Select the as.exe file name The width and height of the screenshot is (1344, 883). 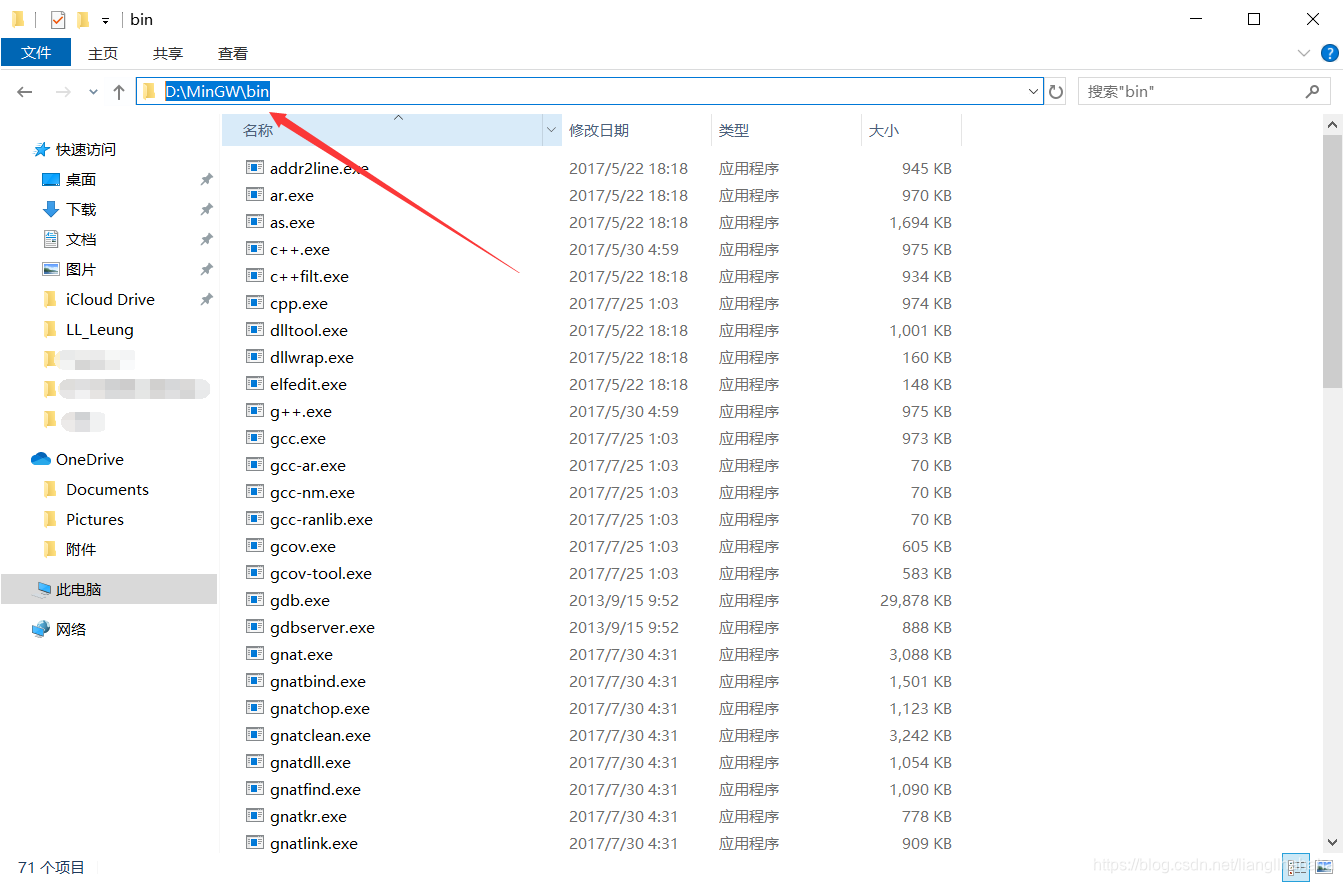click(292, 222)
